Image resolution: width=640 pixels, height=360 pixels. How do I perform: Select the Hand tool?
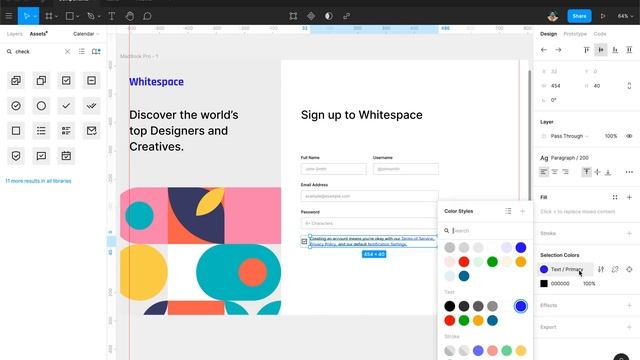point(129,16)
